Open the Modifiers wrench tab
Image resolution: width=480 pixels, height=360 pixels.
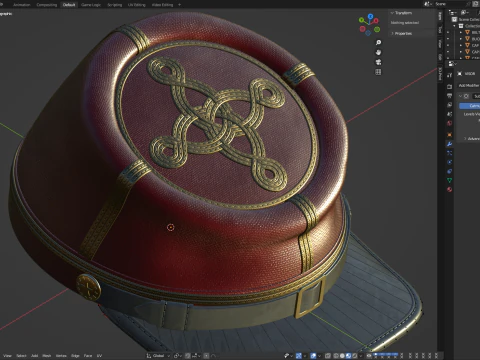point(449,144)
